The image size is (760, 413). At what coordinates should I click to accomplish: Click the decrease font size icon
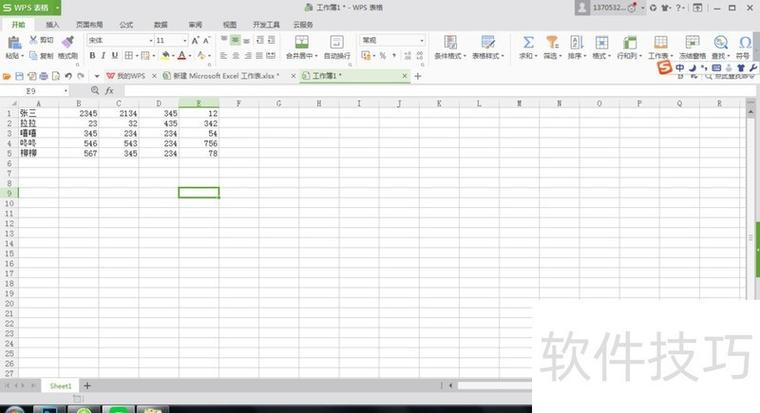[x=206, y=40]
